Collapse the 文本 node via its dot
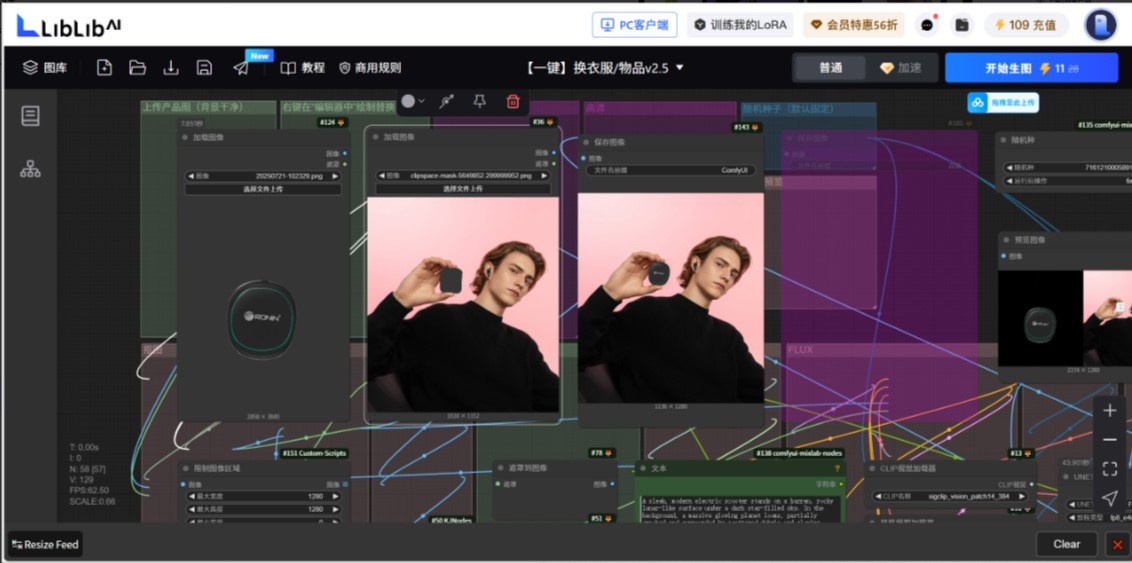 [x=643, y=468]
